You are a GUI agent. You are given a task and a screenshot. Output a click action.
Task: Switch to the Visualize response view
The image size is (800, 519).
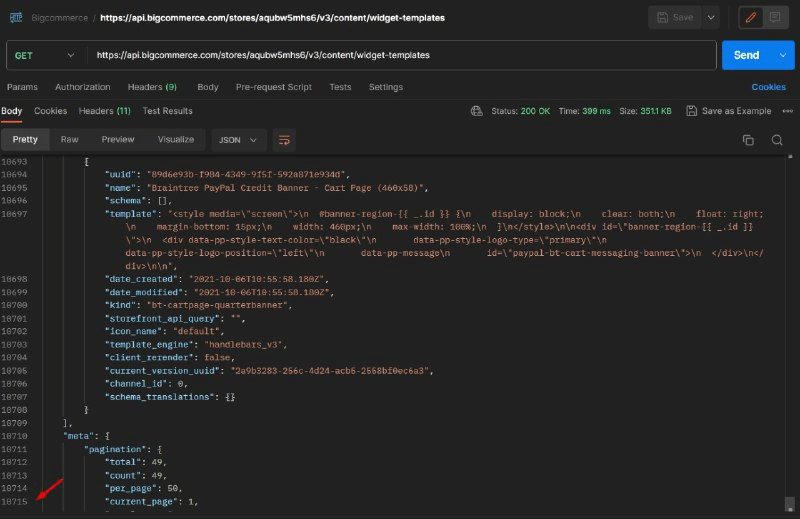click(176, 140)
